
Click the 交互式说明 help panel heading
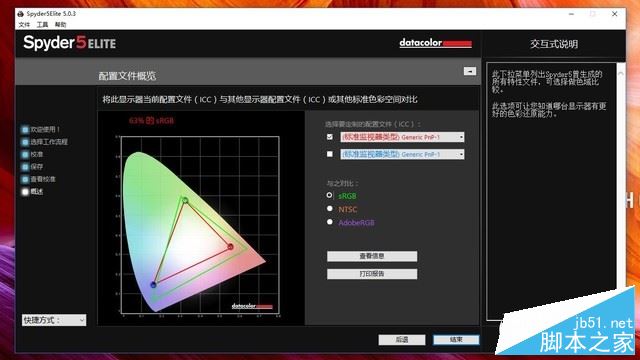[x=554, y=44]
